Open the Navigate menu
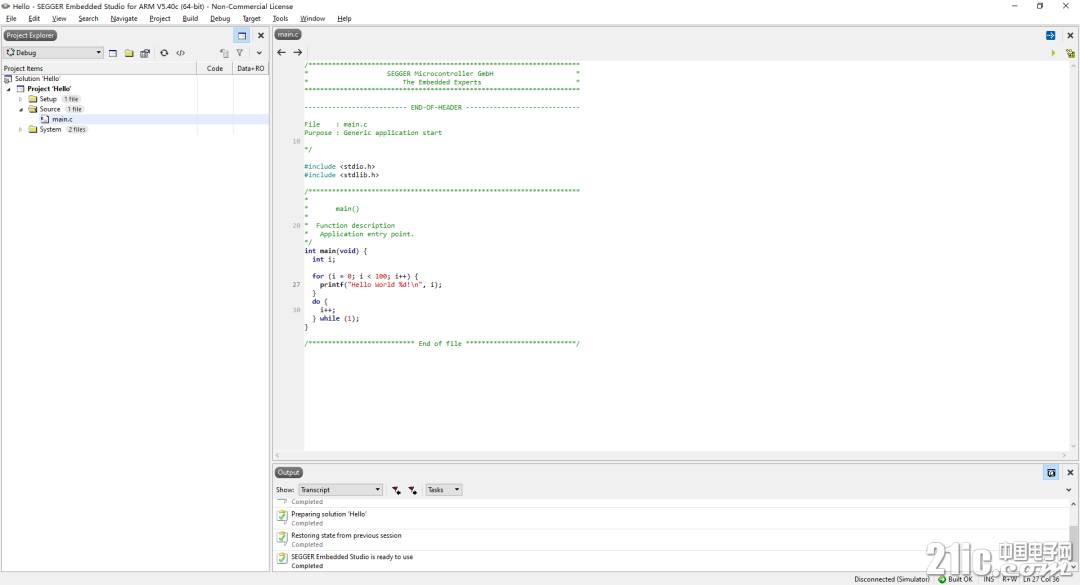 pos(124,19)
